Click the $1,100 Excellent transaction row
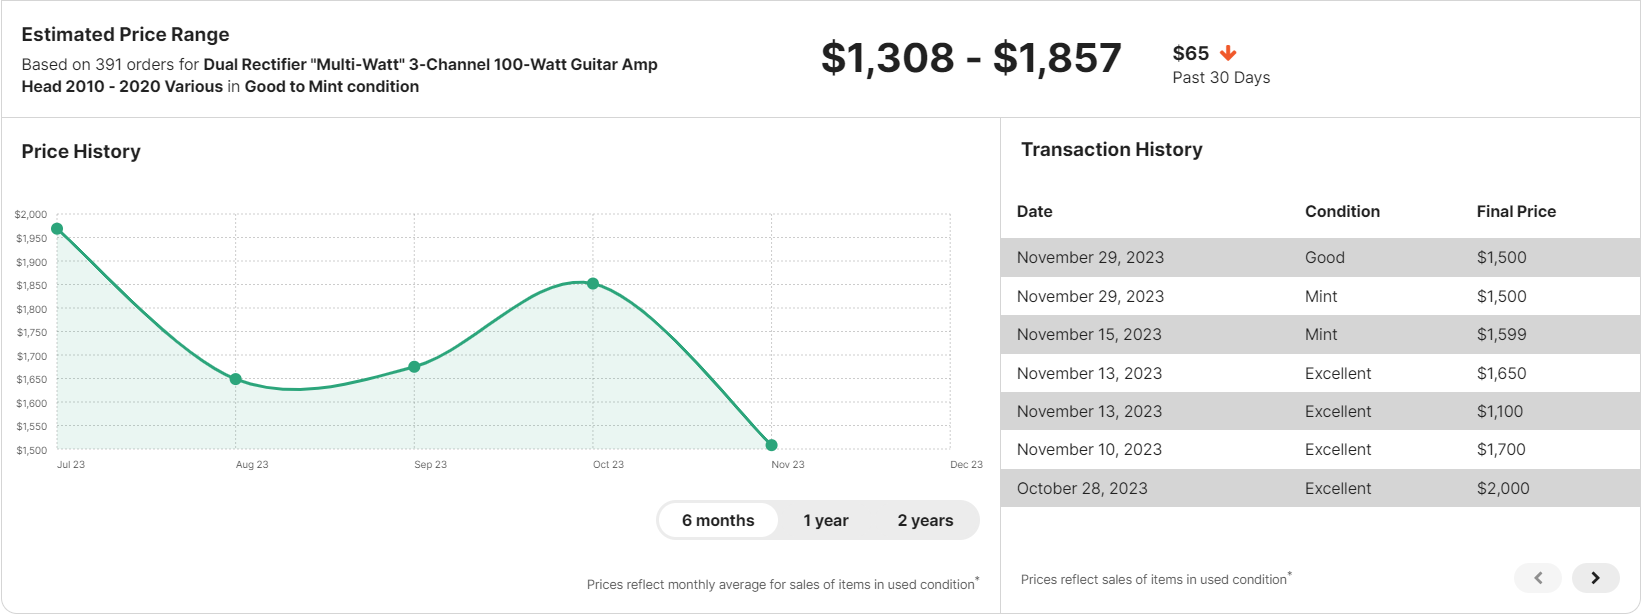The image size is (1651, 614). coord(1320,411)
